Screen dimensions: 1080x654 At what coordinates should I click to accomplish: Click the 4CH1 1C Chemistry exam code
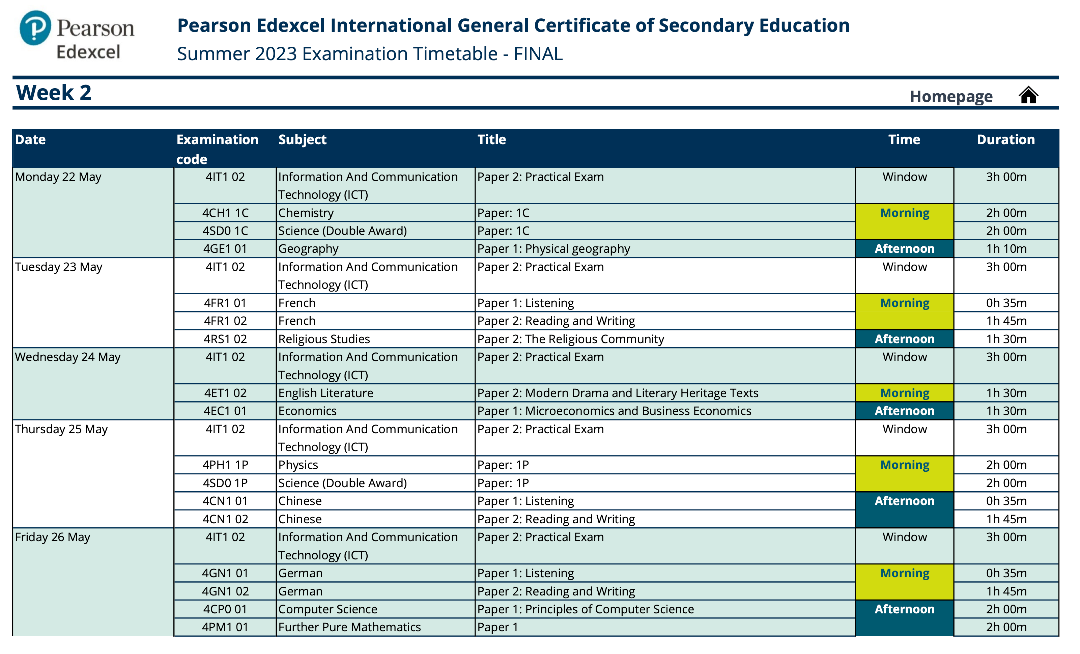click(225, 213)
